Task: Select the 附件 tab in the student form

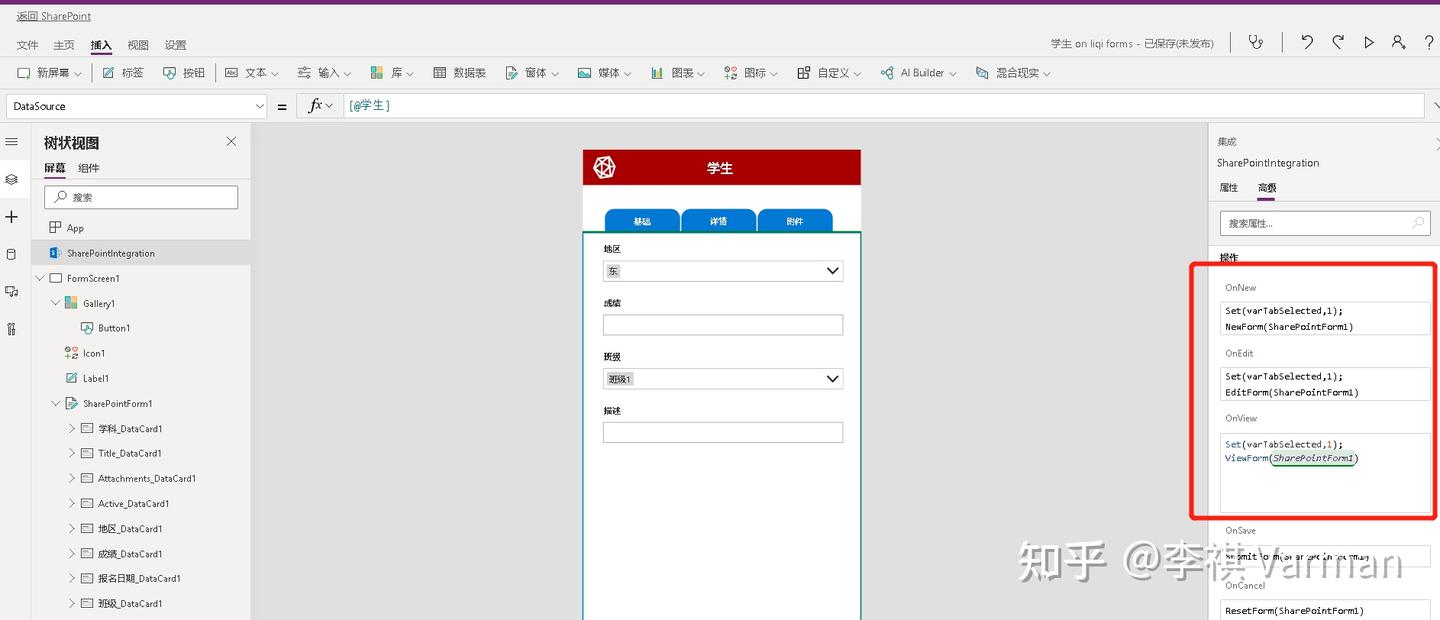Action: coord(794,219)
